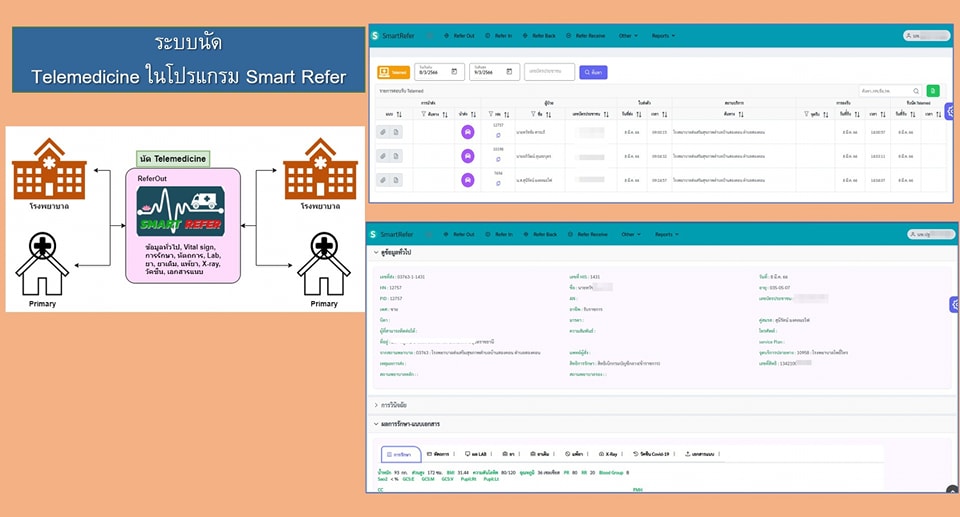Expand the Reports dropdown in the patient detail window
Viewport: 960px width, 517px height.
(x=667, y=234)
